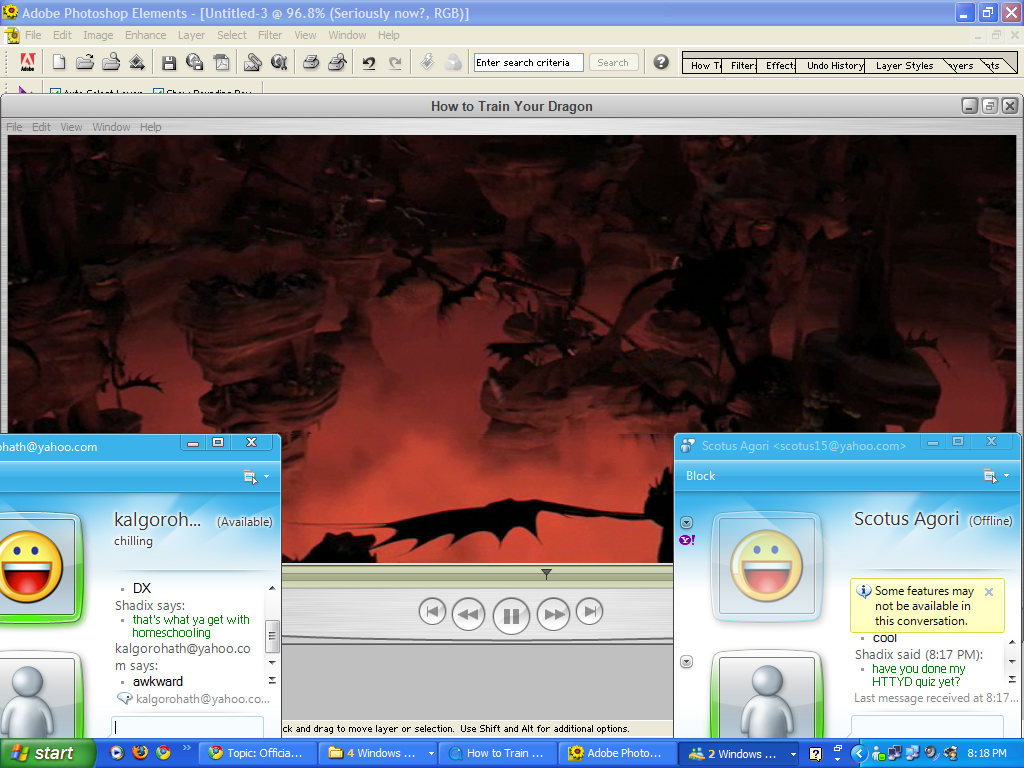Toggle the Show Bounding Box checkbox

tap(159, 92)
